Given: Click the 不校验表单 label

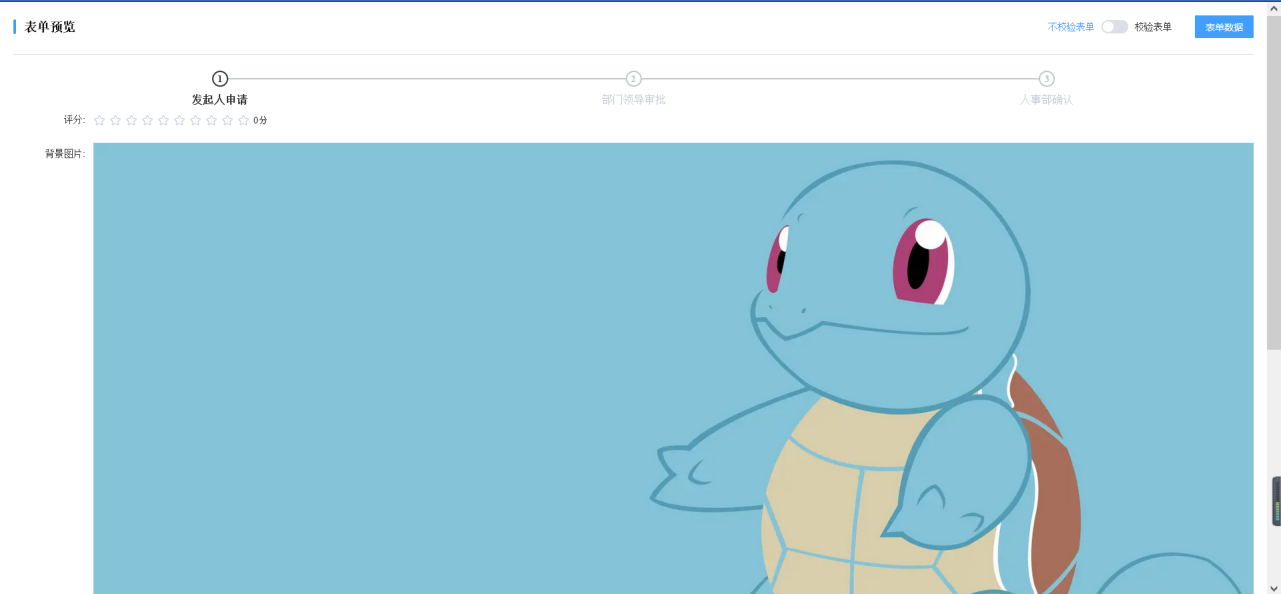Looking at the screenshot, I should [1071, 27].
